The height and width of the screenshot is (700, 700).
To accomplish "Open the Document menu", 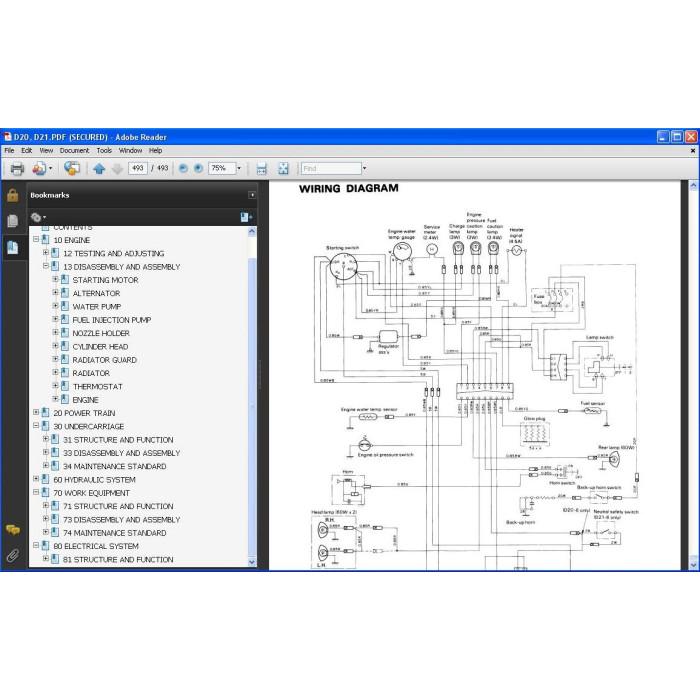I will [75, 150].
